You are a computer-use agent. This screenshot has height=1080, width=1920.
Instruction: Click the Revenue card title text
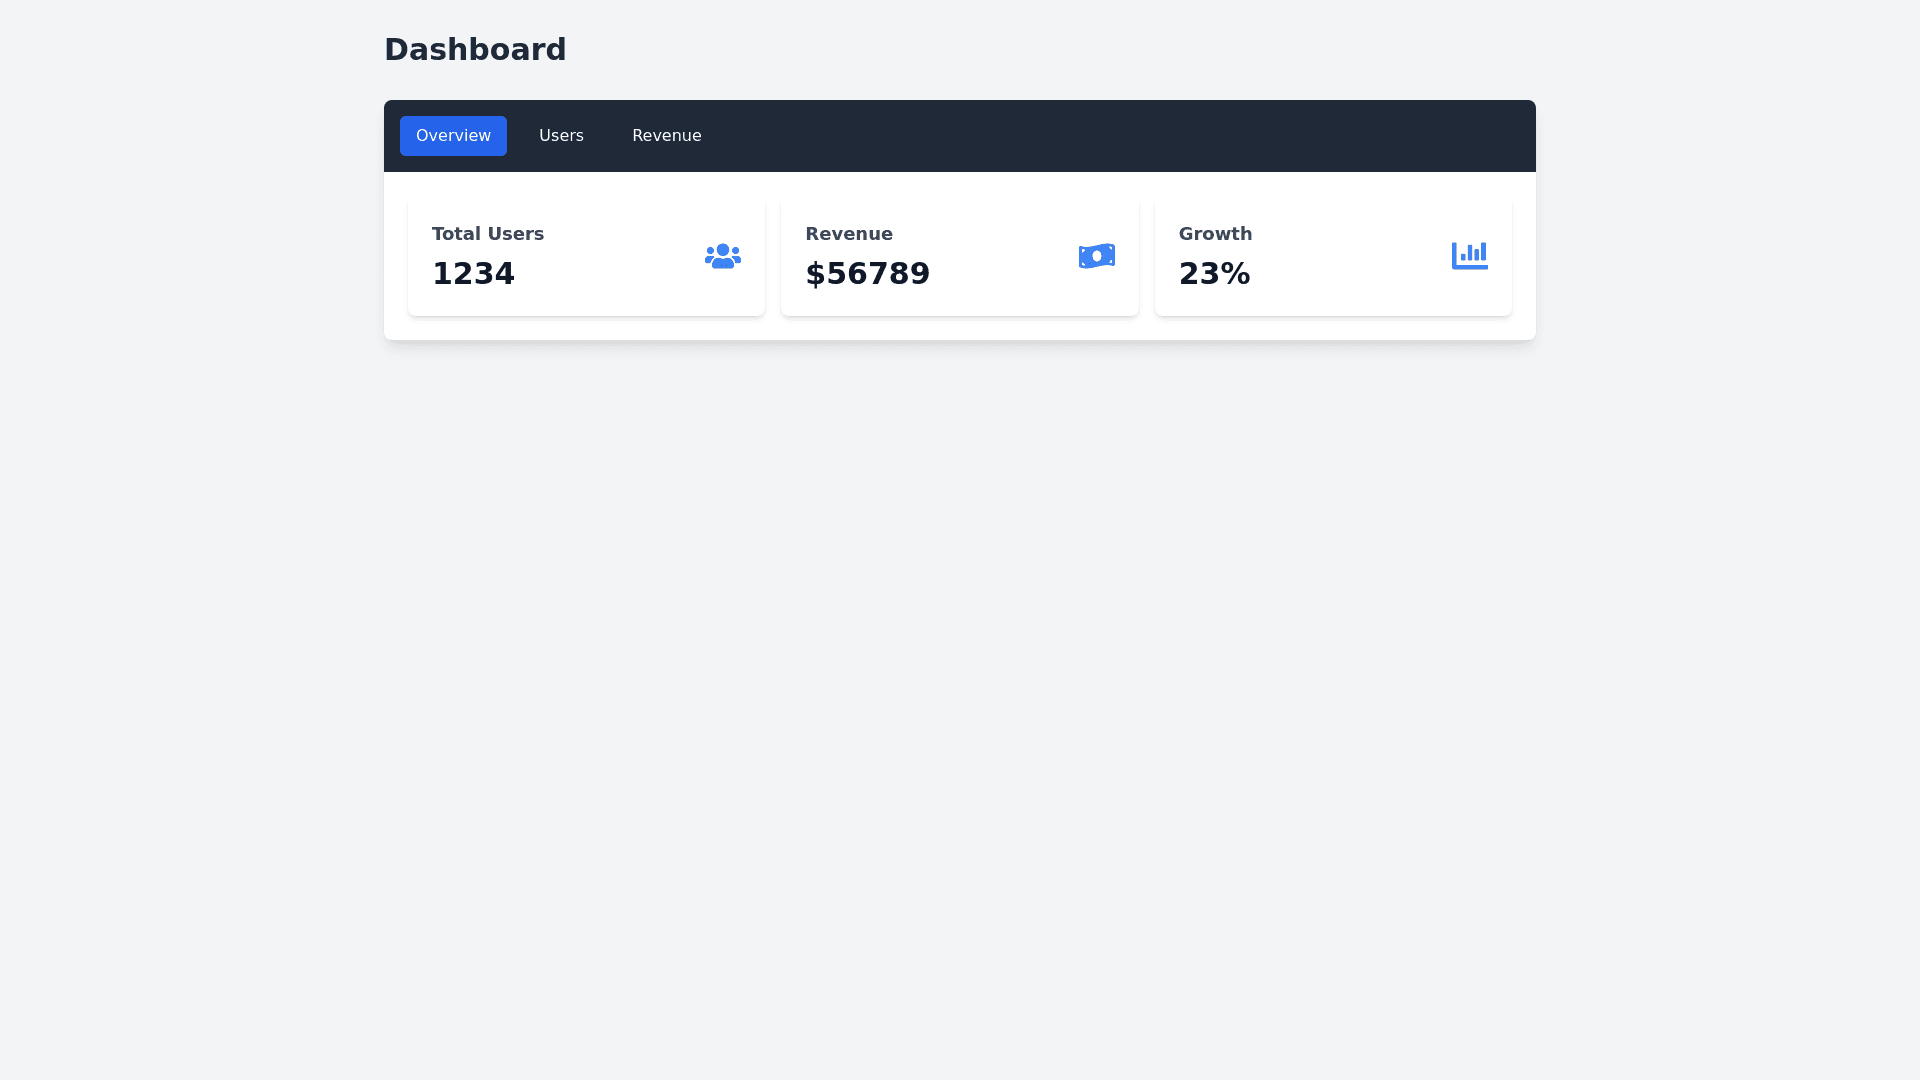(x=849, y=234)
